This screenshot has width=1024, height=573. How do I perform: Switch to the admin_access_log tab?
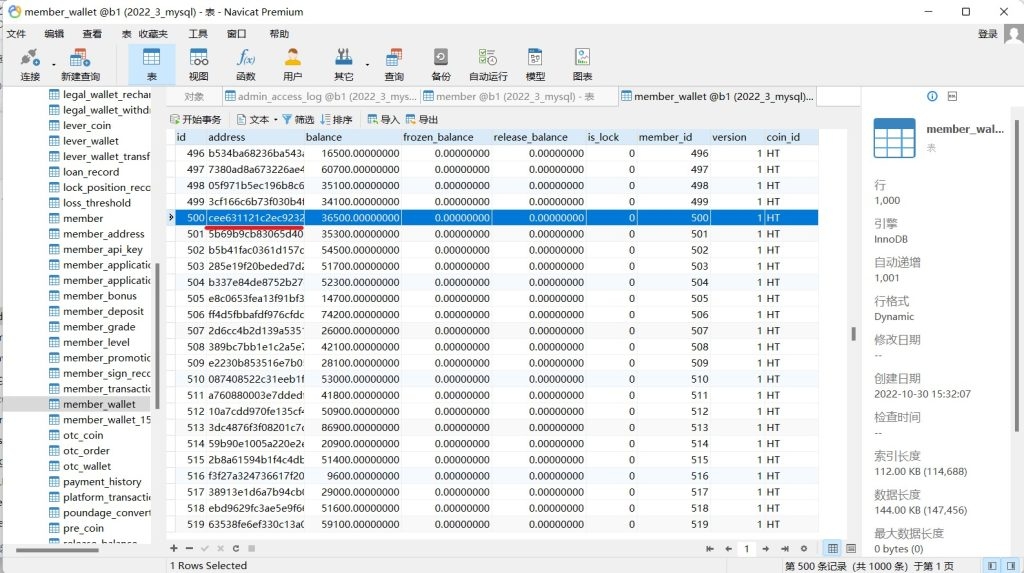(x=322, y=97)
